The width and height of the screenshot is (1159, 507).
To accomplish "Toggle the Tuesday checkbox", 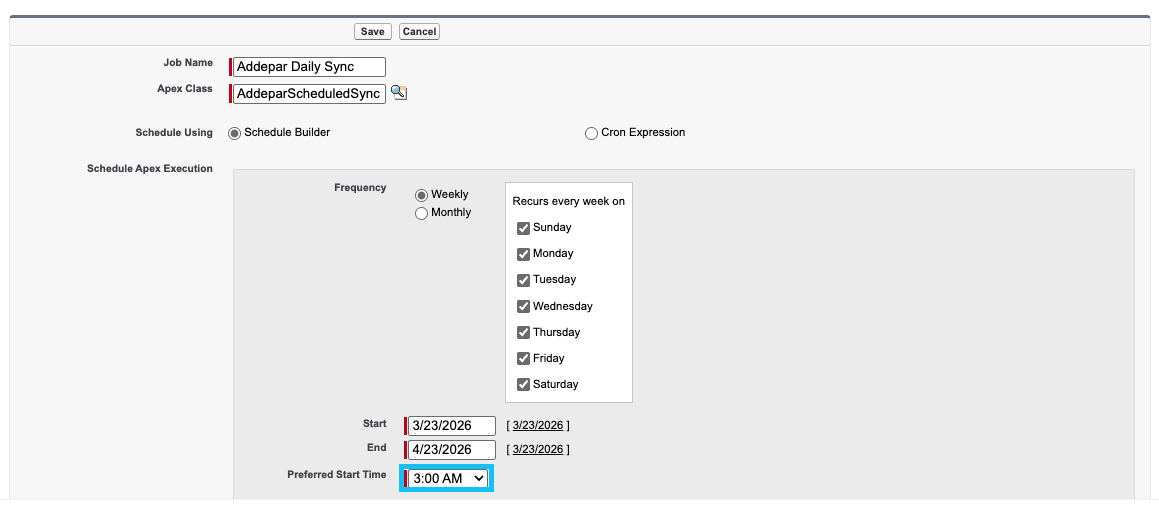I will coord(523,280).
